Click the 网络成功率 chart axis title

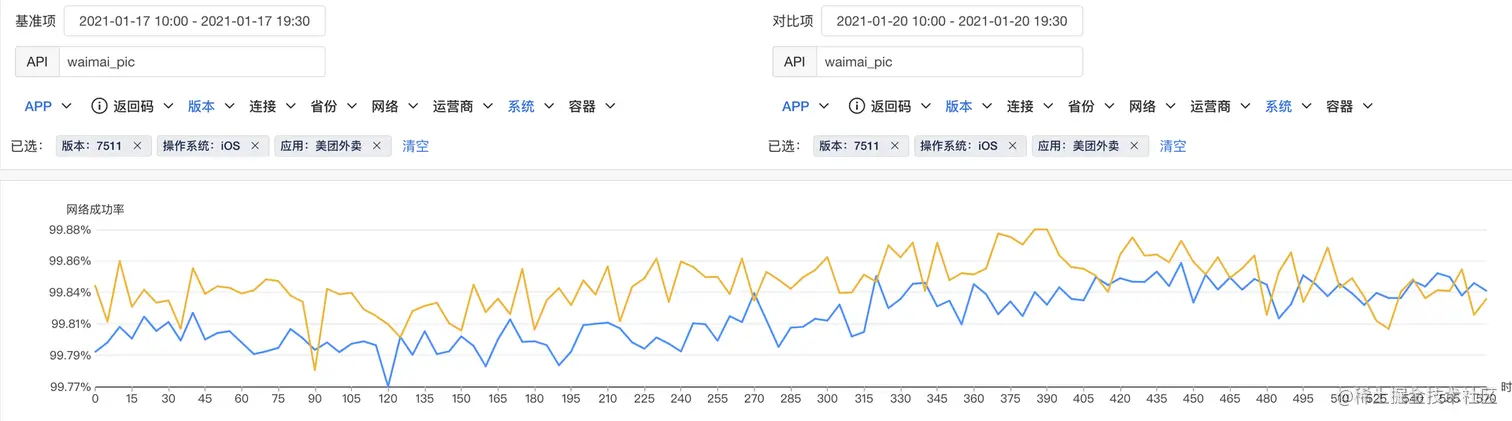pos(95,210)
